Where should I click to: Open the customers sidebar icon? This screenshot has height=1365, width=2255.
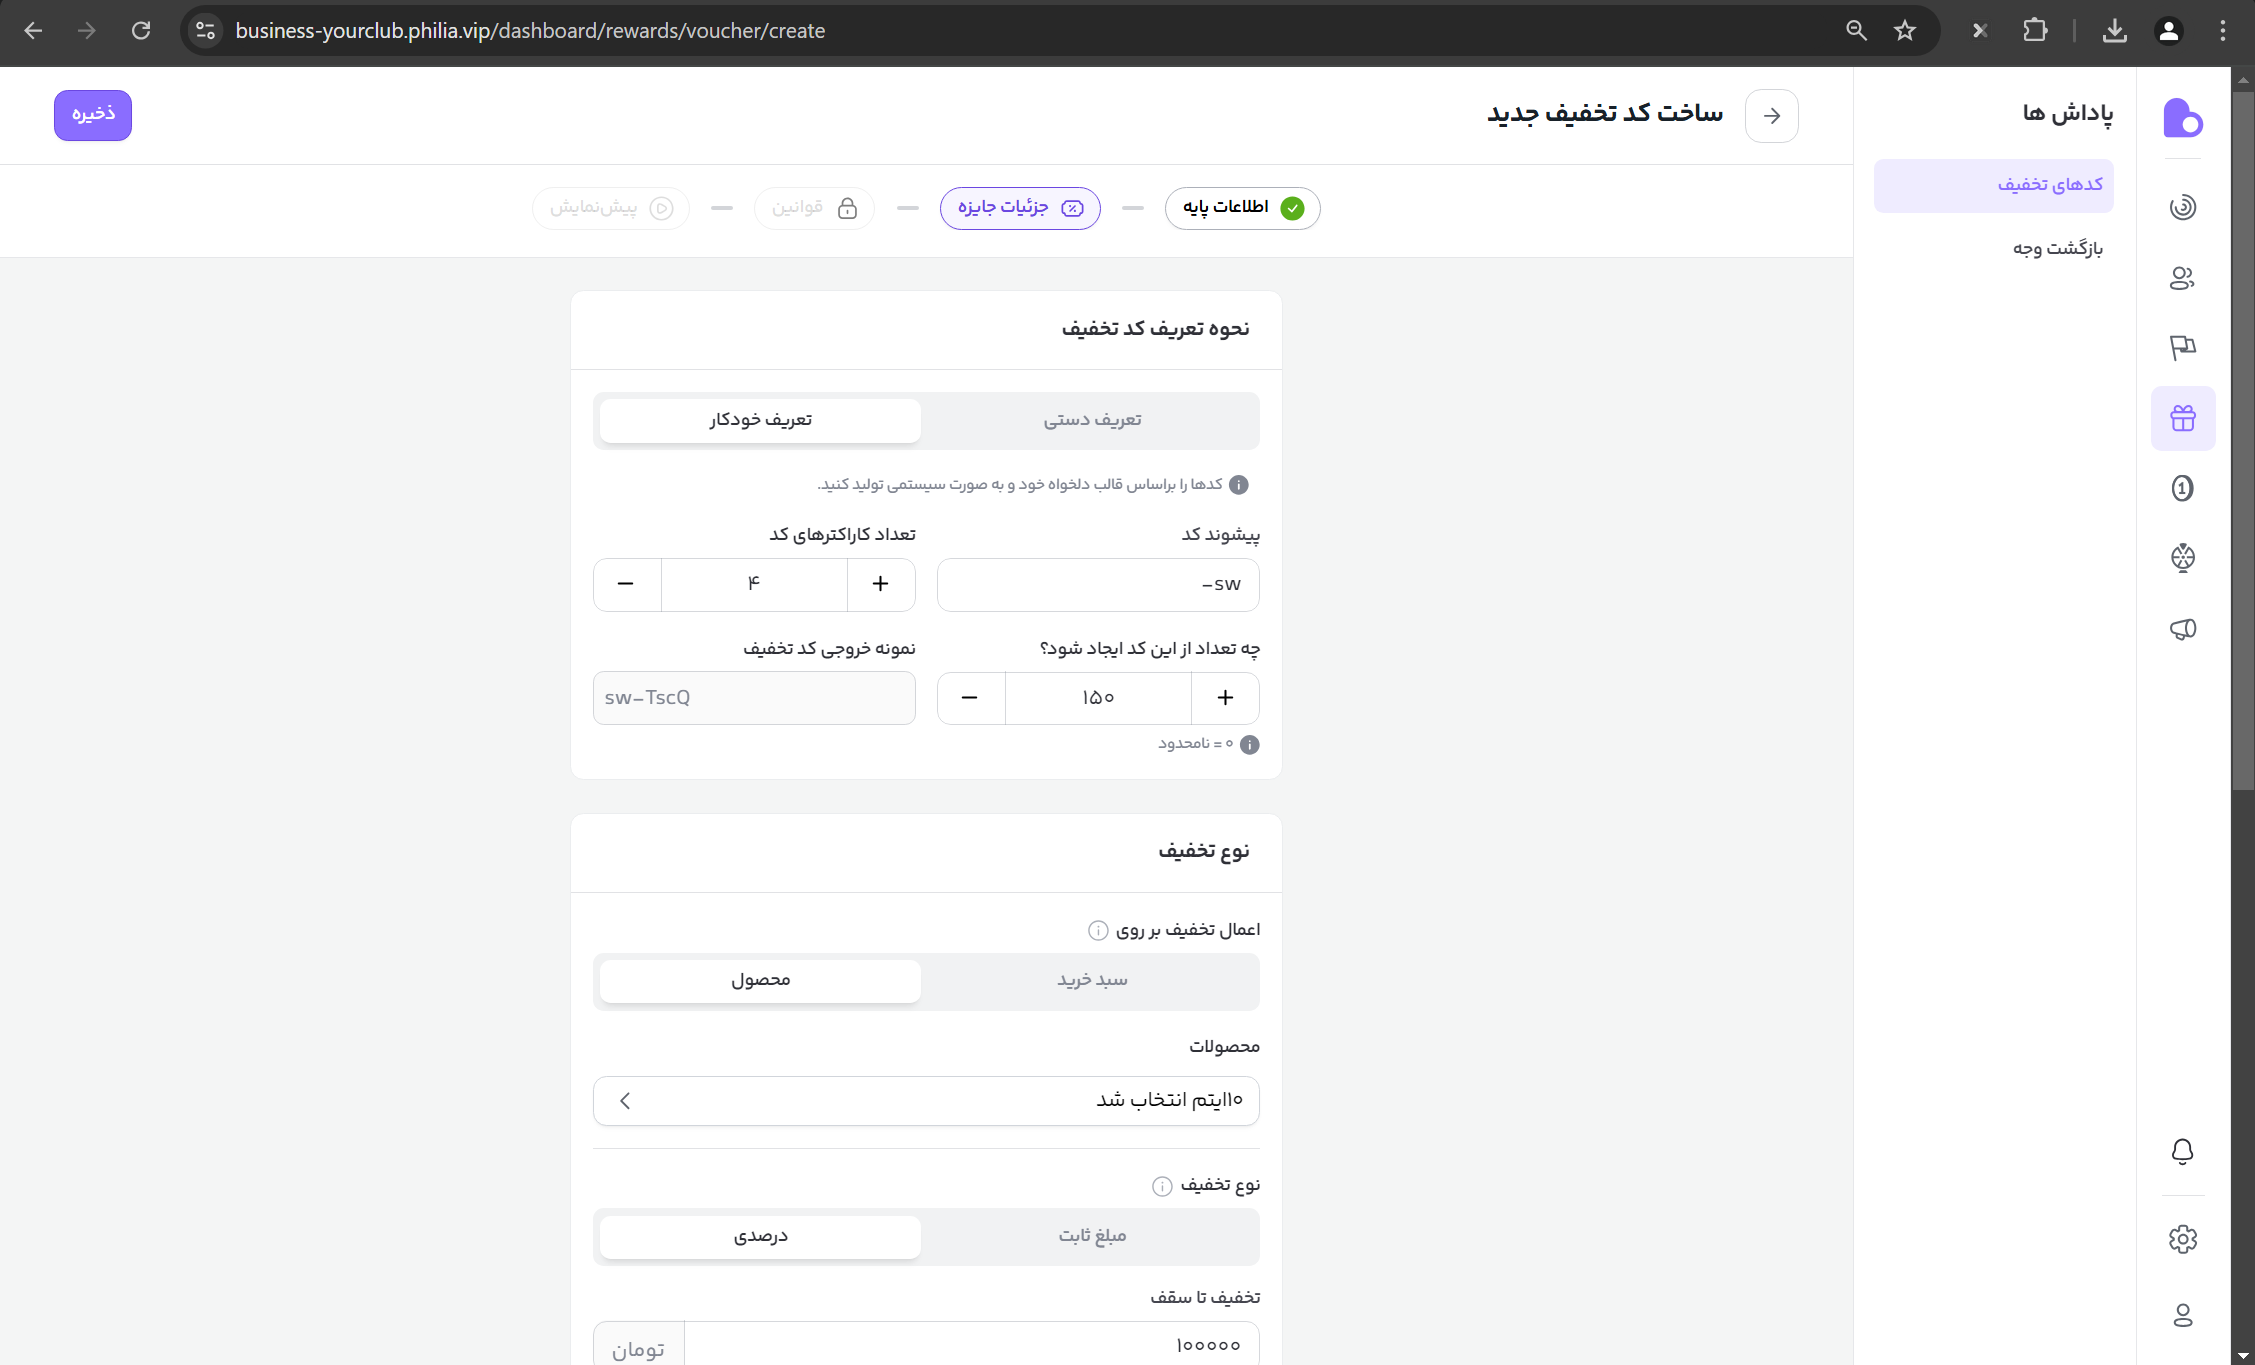[x=2182, y=278]
